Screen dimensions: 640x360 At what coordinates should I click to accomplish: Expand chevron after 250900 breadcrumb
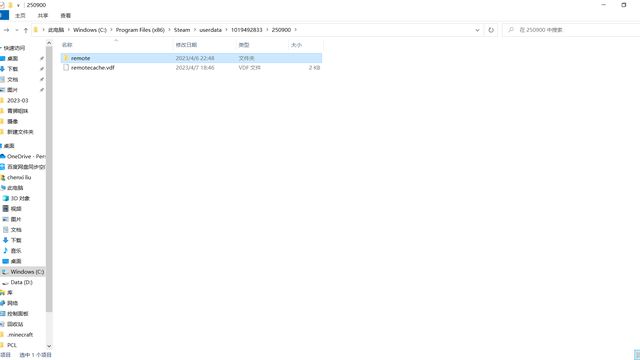pyautogui.click(x=296, y=30)
